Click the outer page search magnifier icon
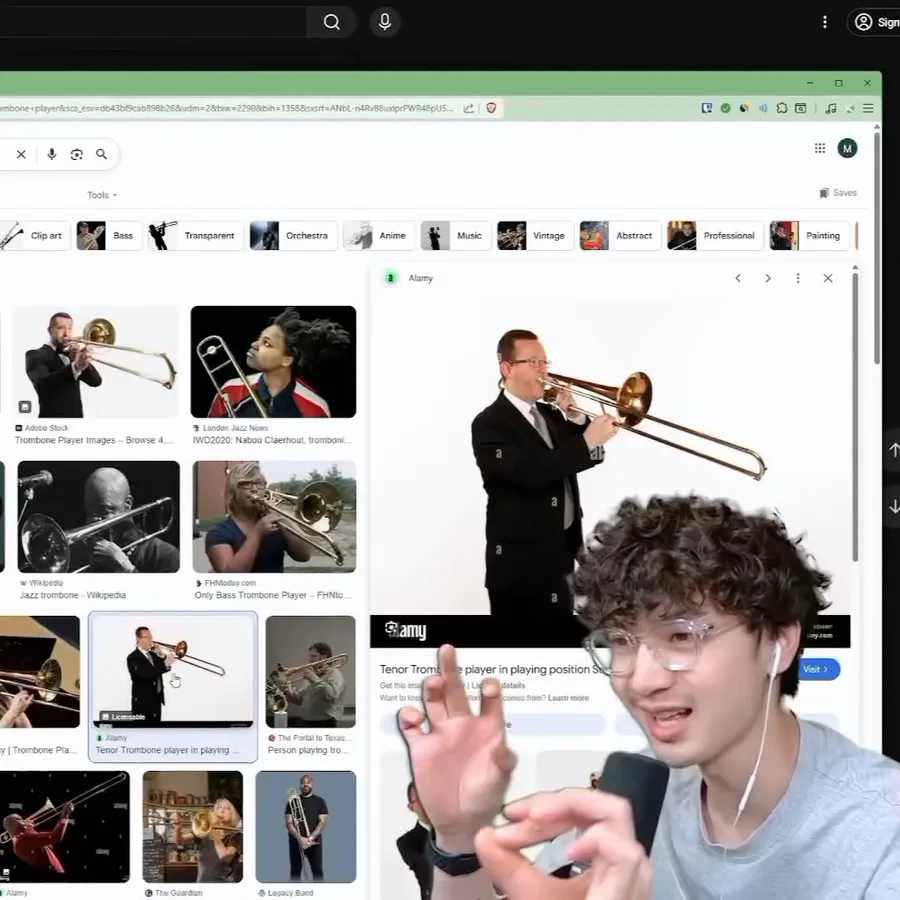 (x=331, y=22)
